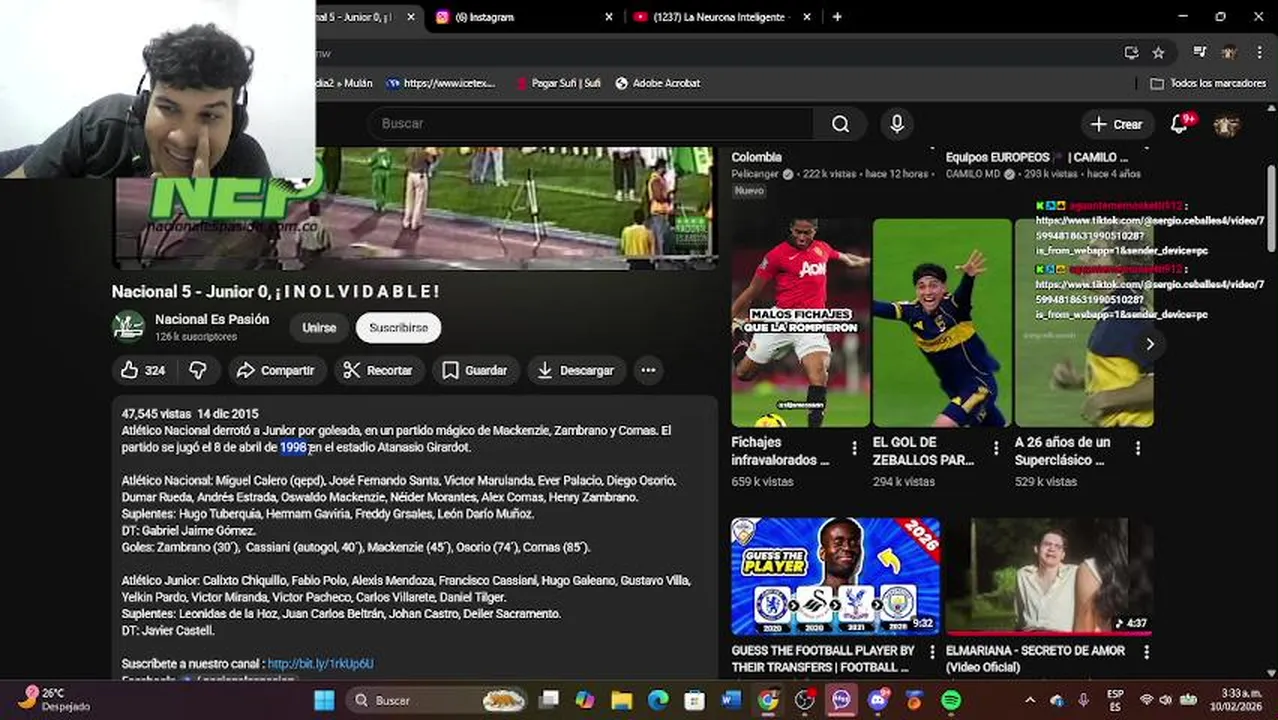Click the Descargar download button
The image size is (1278, 720).
coord(576,370)
